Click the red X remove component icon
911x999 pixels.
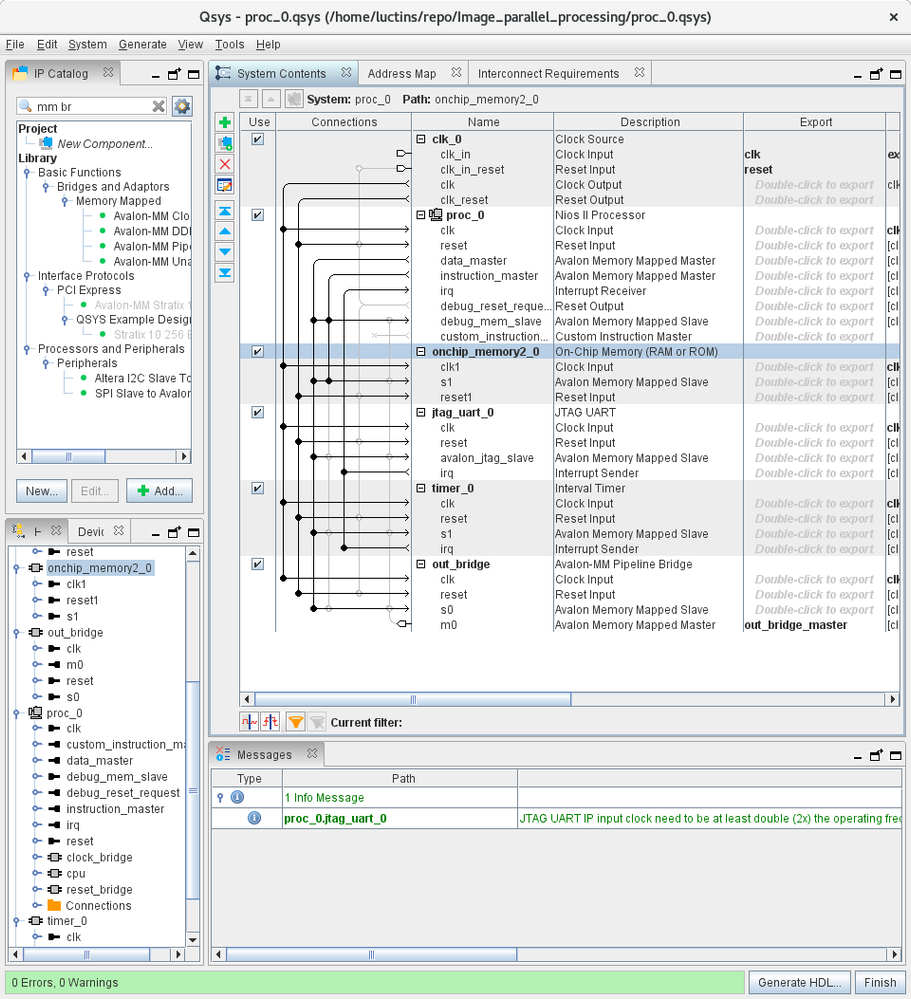tap(225, 164)
